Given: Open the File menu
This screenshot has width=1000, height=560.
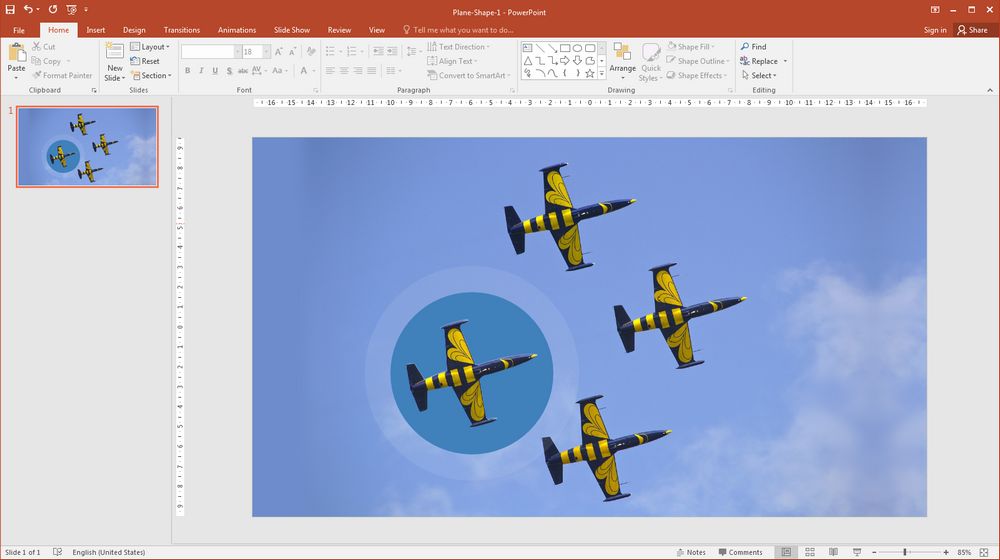Looking at the screenshot, I should (18, 30).
